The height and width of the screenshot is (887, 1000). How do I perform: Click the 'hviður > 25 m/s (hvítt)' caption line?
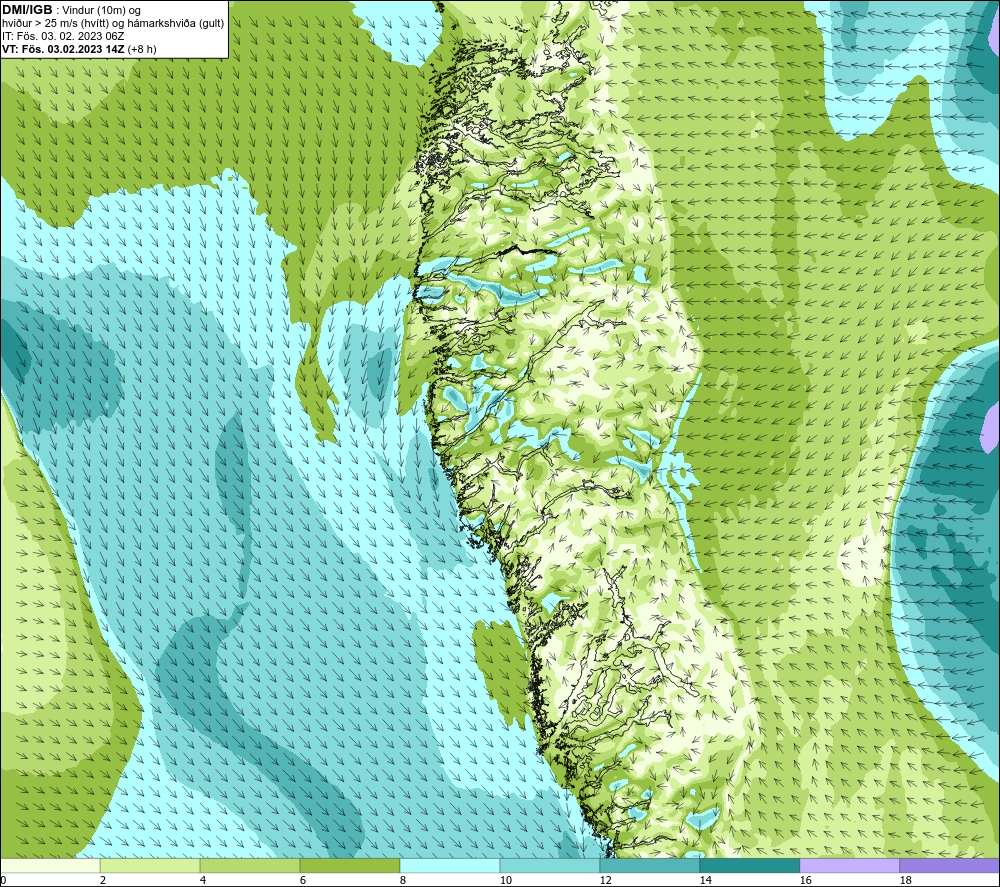coord(113,24)
